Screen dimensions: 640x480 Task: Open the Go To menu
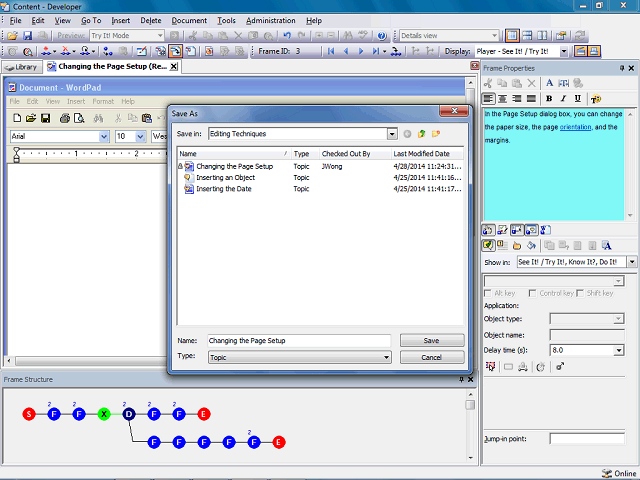click(91, 21)
